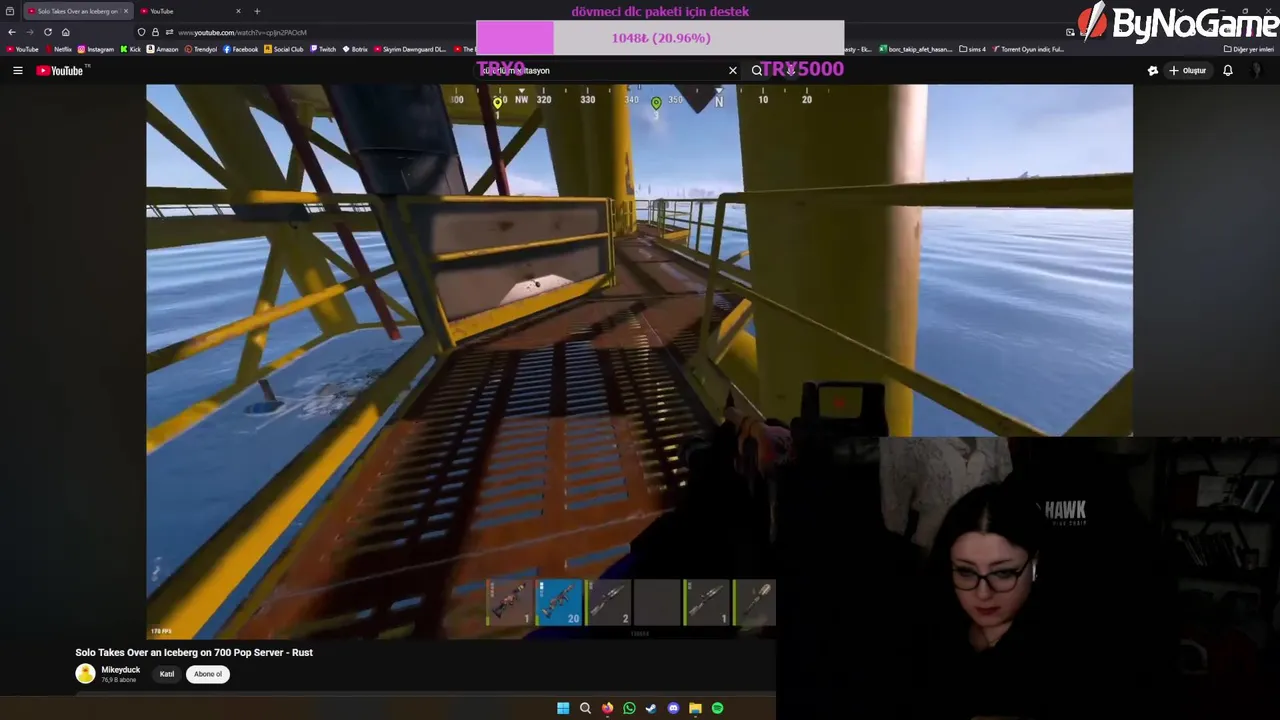The width and height of the screenshot is (1280, 720).
Task: Open the browser home page icon
Action: (x=66, y=32)
